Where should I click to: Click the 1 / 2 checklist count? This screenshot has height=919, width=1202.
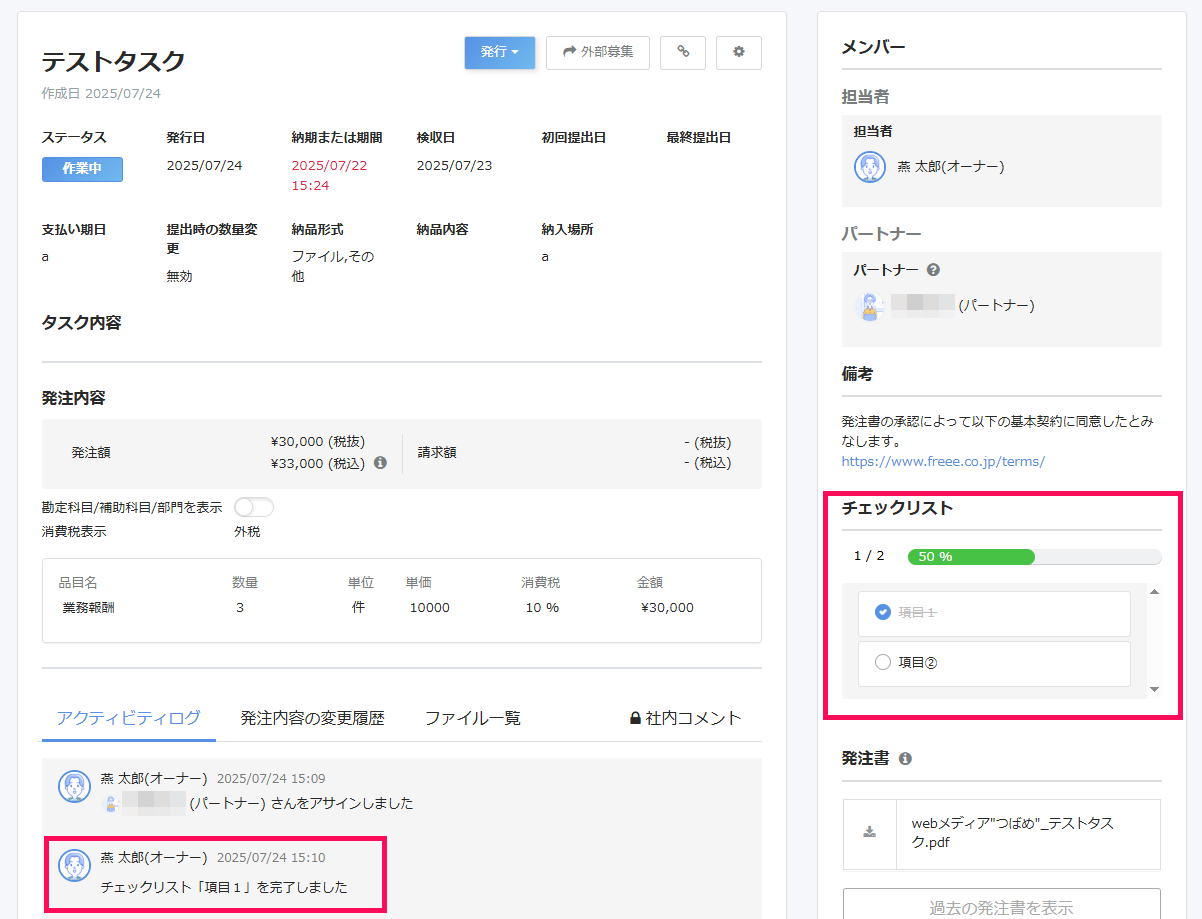click(869, 556)
